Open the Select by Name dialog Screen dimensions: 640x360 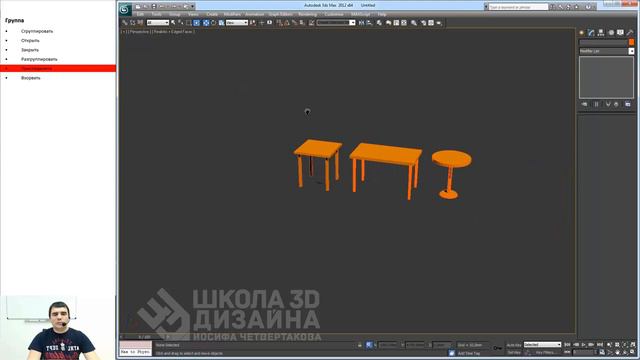tap(181, 23)
